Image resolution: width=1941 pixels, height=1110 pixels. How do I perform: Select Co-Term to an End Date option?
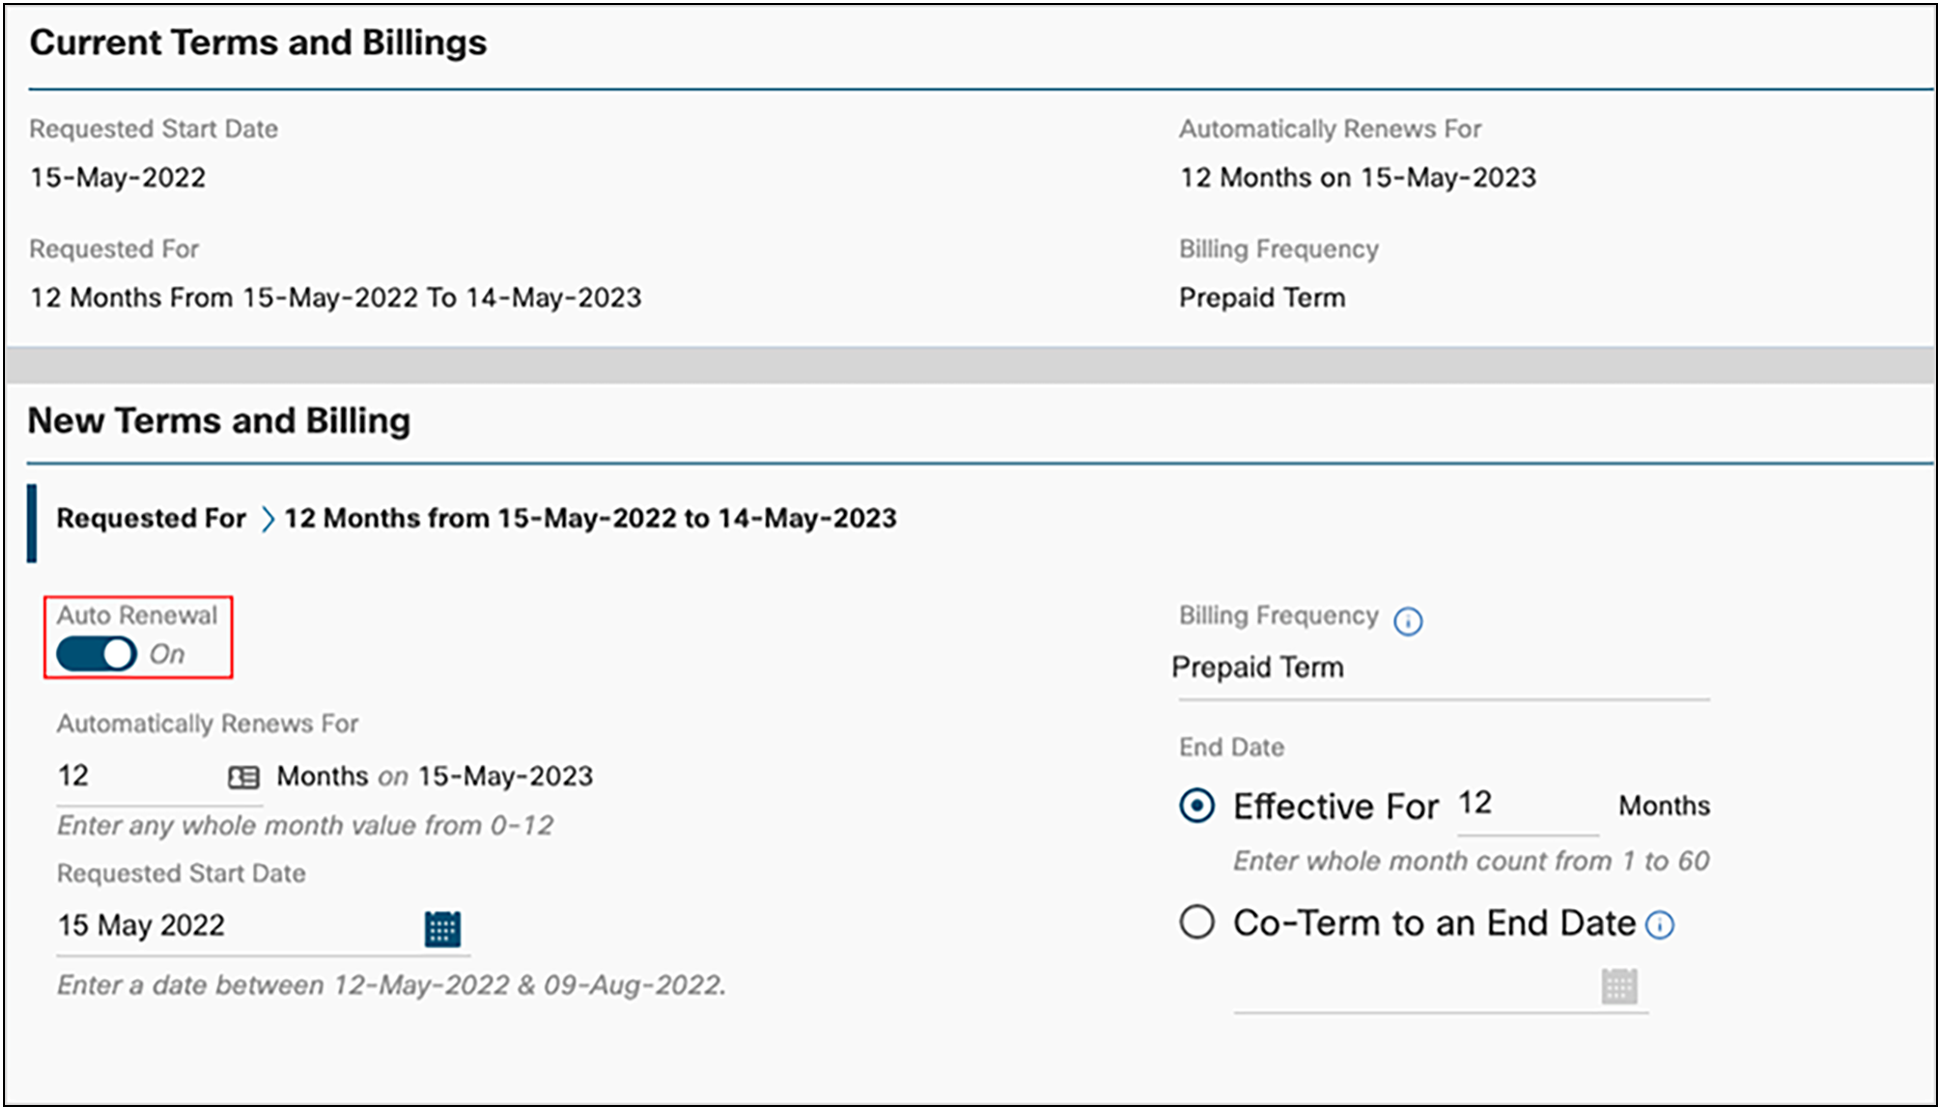pyautogui.click(x=1197, y=922)
